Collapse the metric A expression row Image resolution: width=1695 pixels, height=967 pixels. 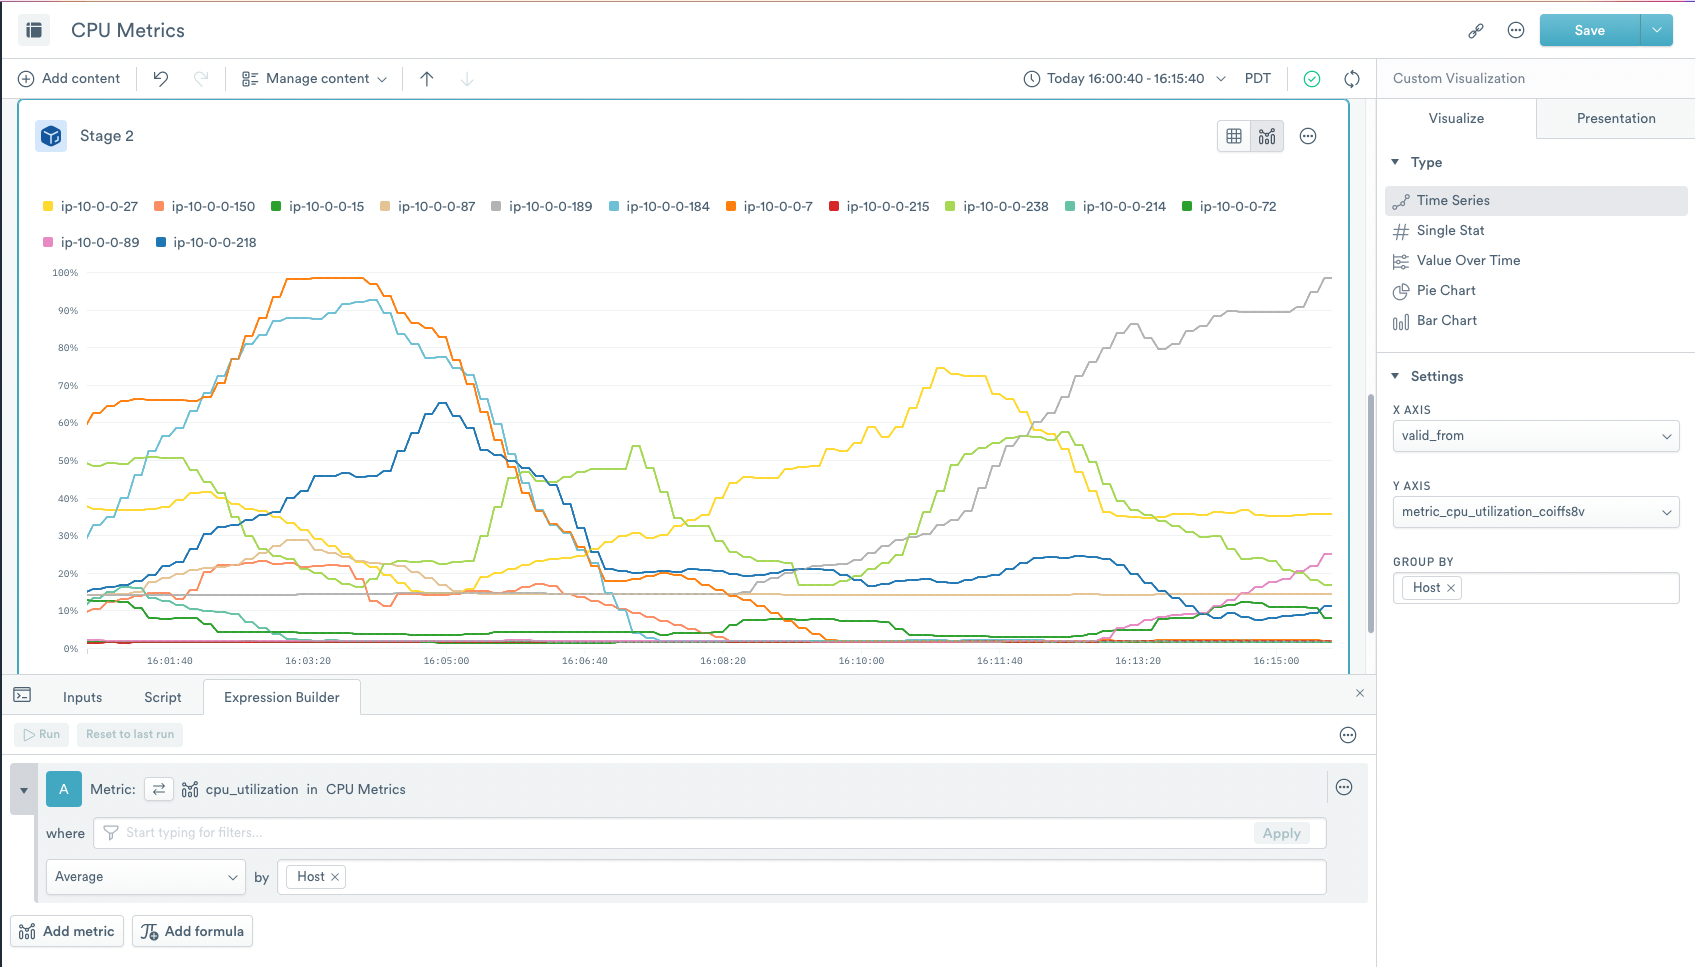point(24,790)
